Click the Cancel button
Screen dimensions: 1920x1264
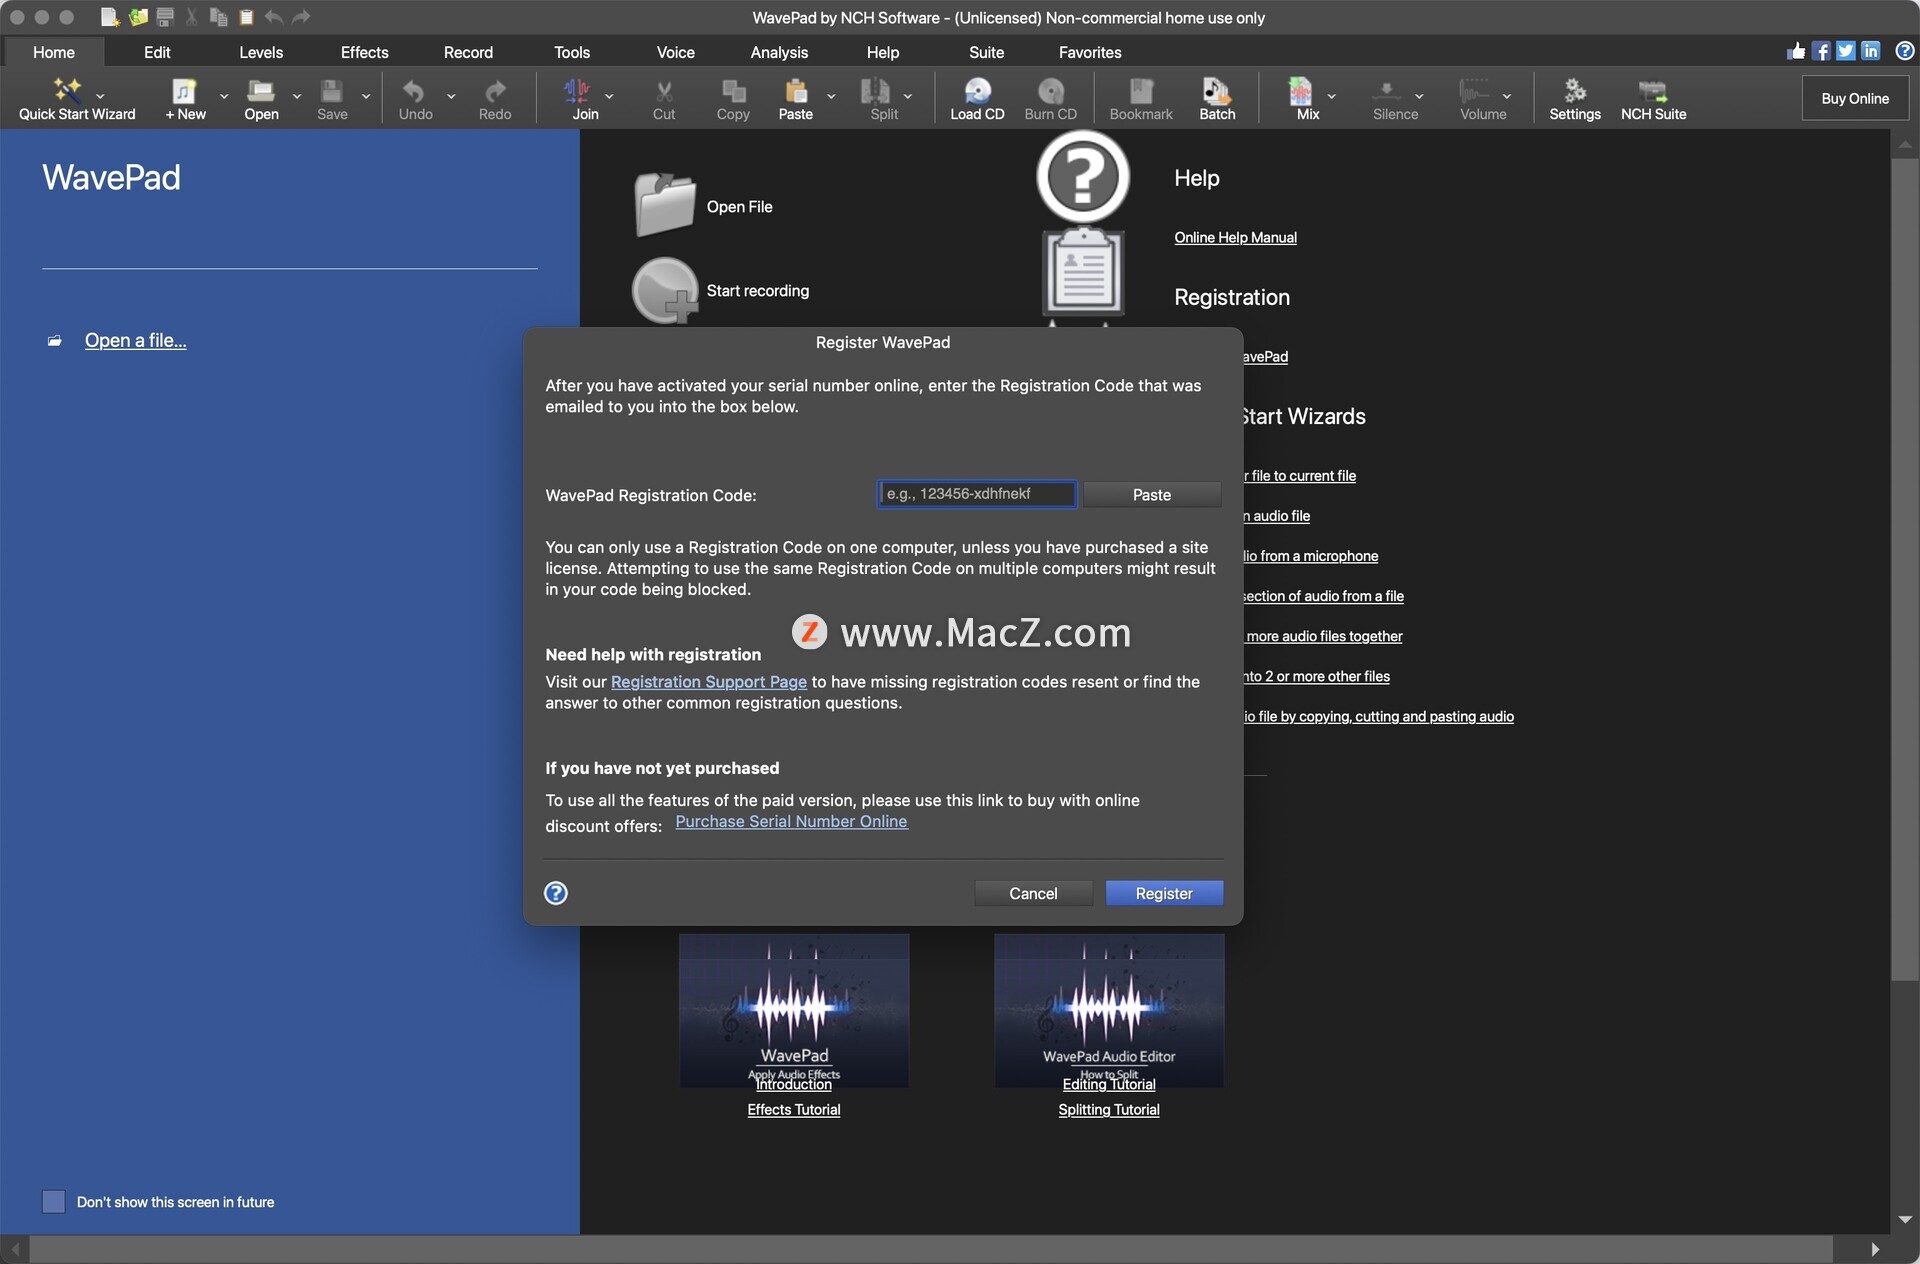[x=1033, y=893]
